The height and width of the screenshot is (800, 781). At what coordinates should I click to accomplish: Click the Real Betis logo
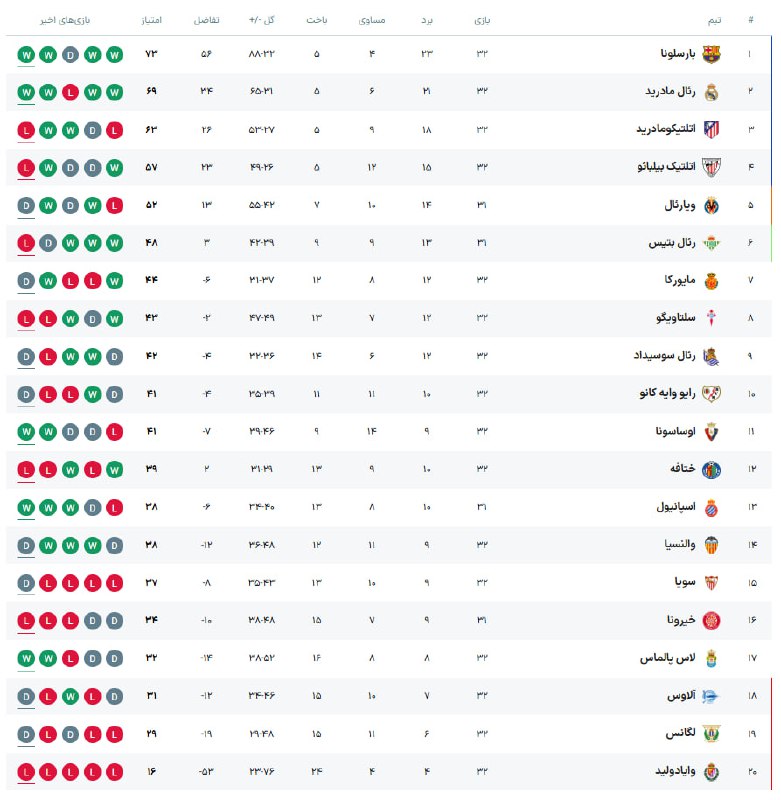pos(711,243)
